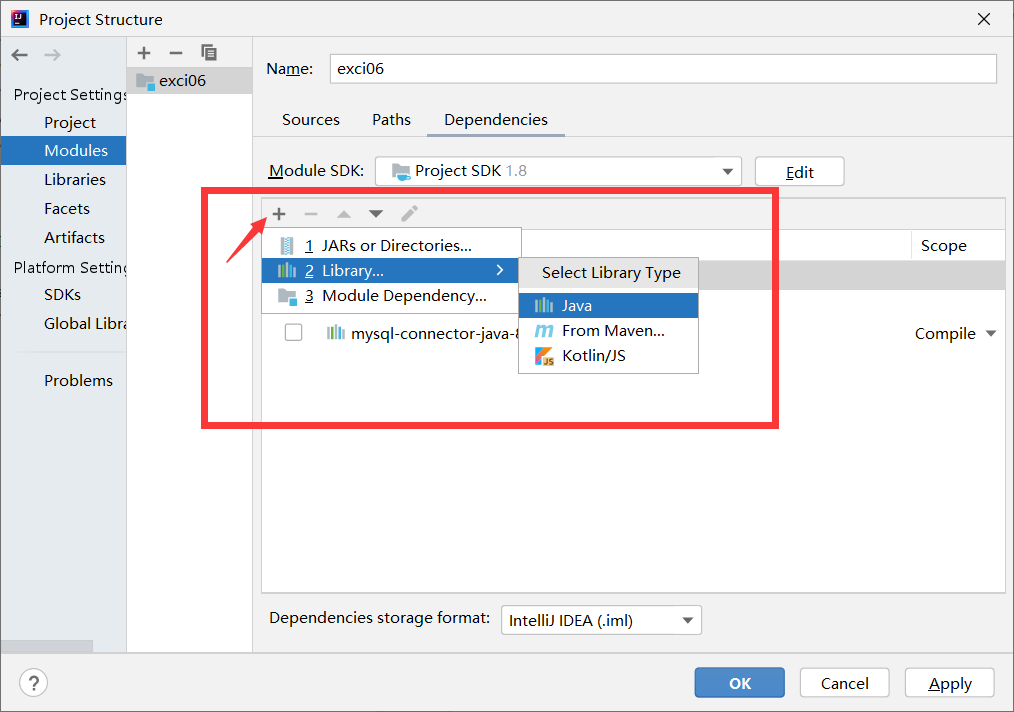Click the module Name input field
The height and width of the screenshot is (712, 1014).
[663, 69]
